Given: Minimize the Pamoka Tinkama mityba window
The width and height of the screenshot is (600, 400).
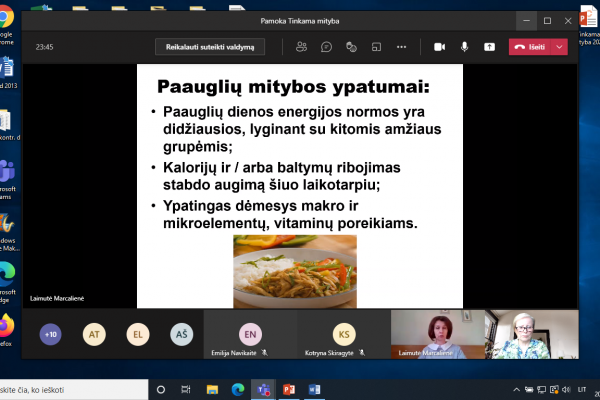Looking at the screenshot, I should click(527, 21).
